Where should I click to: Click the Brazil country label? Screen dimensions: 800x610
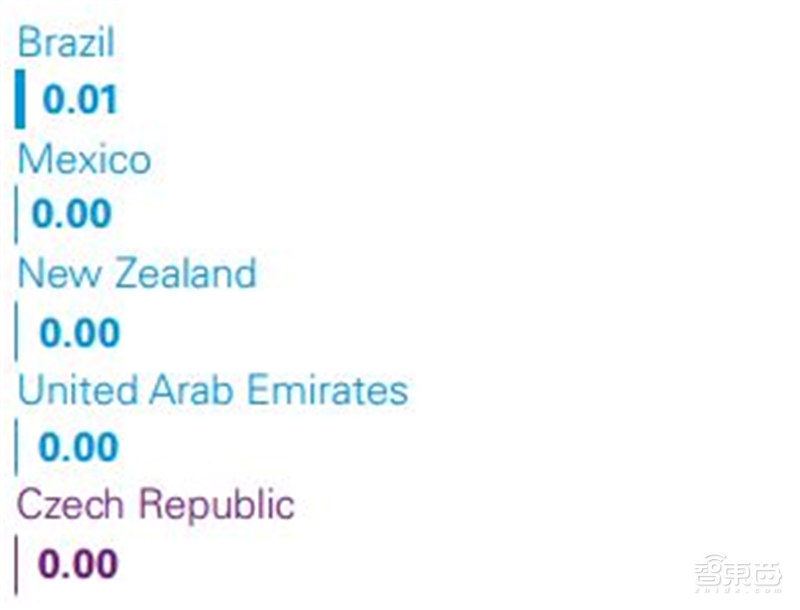(66, 43)
